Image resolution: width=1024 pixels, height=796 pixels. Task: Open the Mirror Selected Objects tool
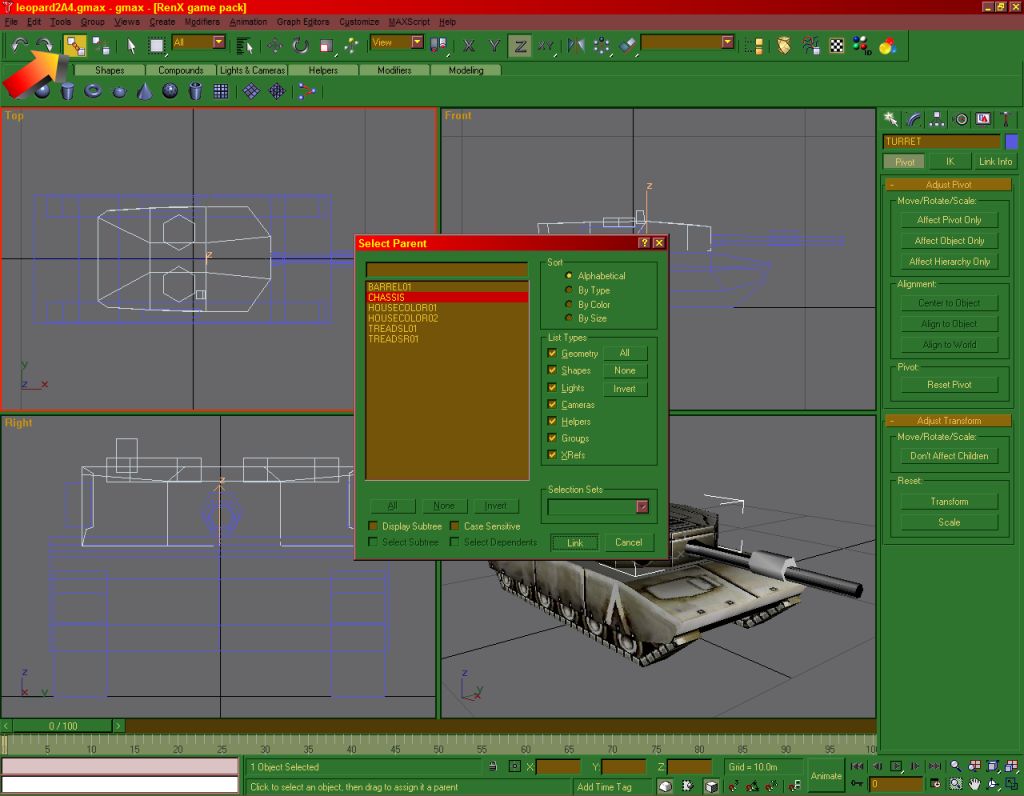(x=576, y=45)
